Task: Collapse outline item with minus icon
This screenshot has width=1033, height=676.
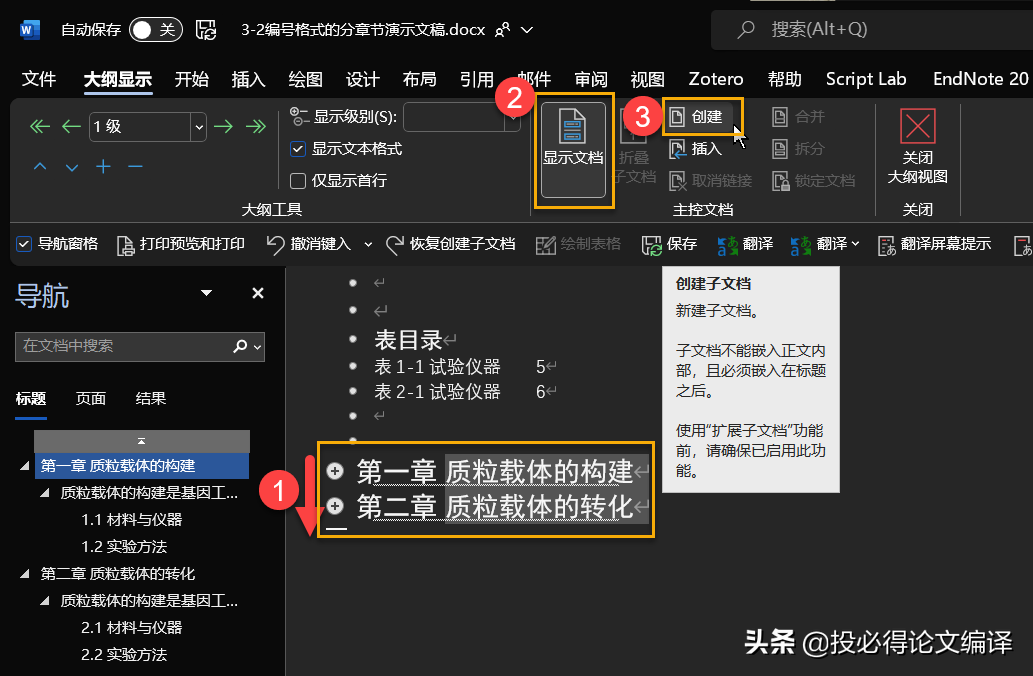Action: pyautogui.click(x=135, y=167)
